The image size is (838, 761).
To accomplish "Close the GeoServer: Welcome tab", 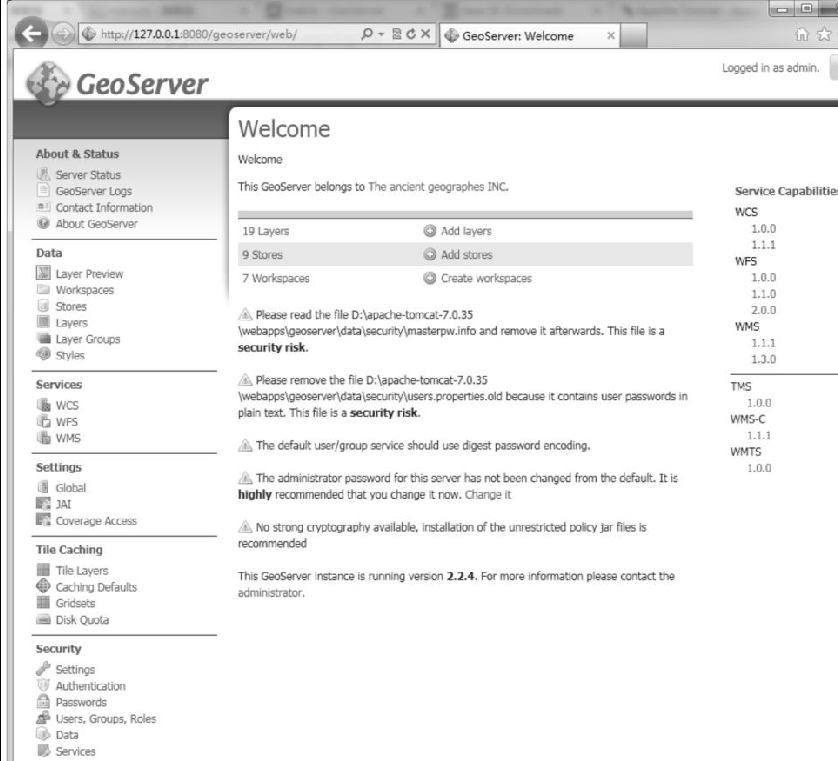I will point(611,36).
